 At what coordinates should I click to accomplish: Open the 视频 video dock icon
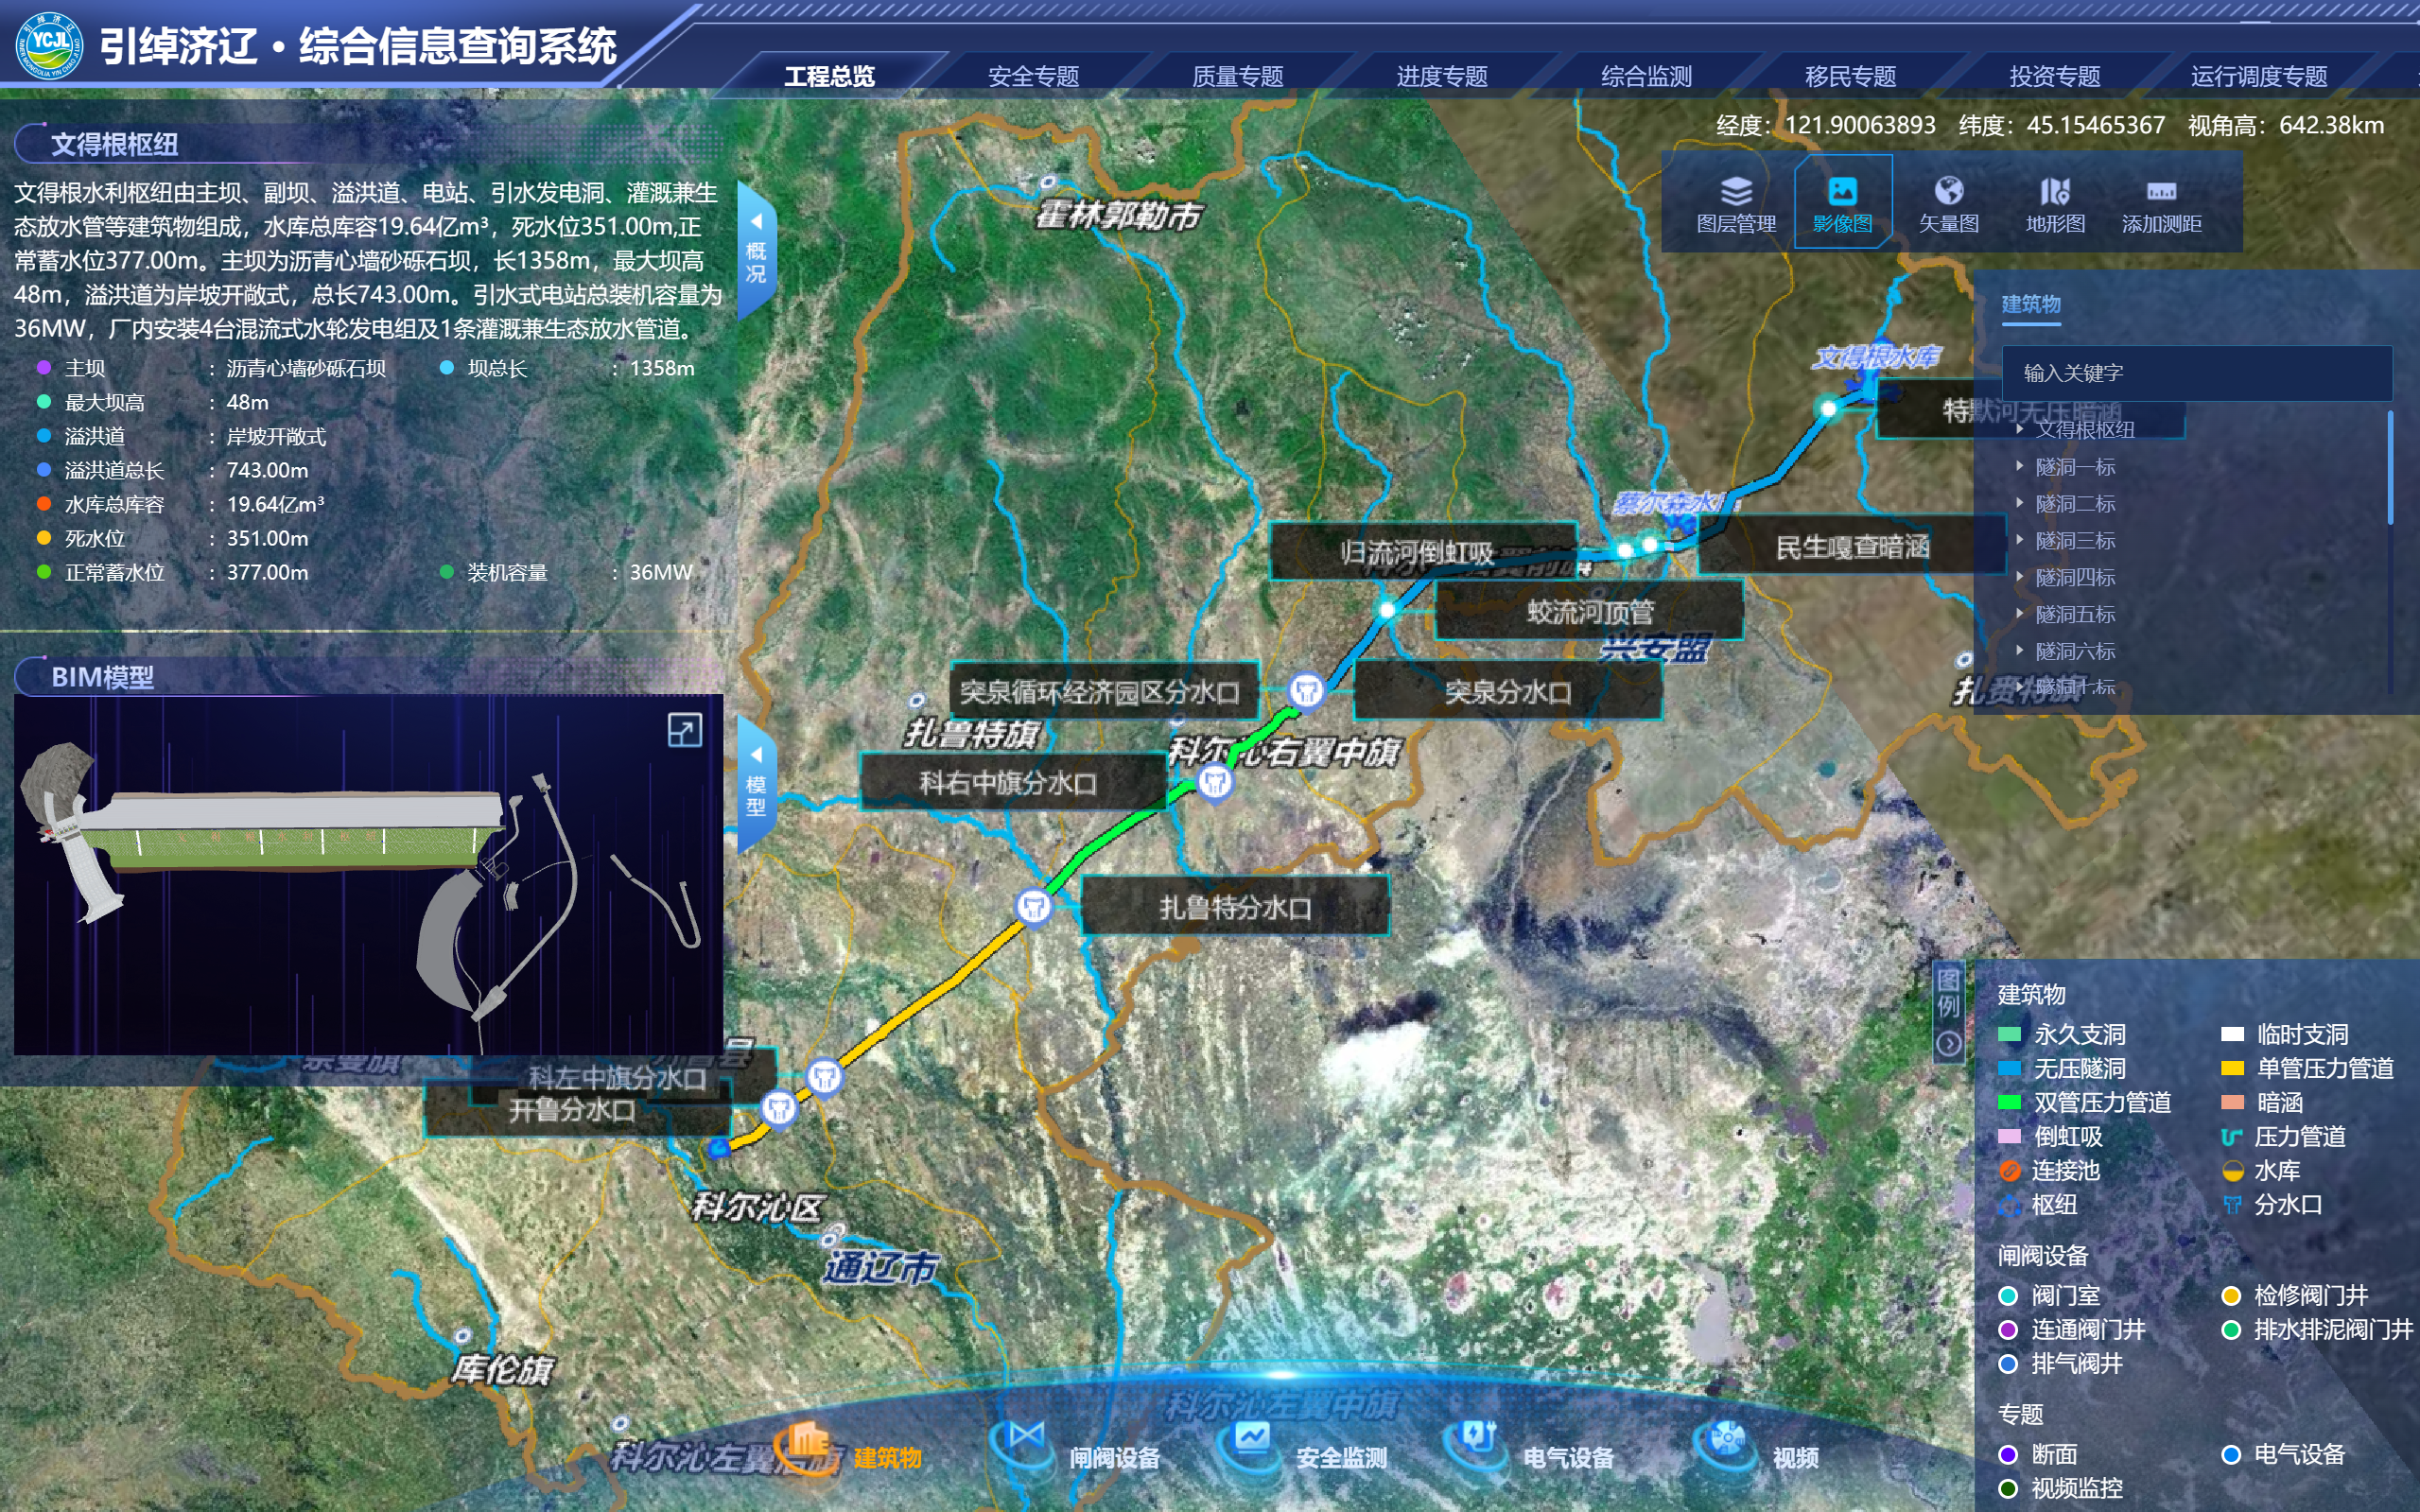1727,1441
